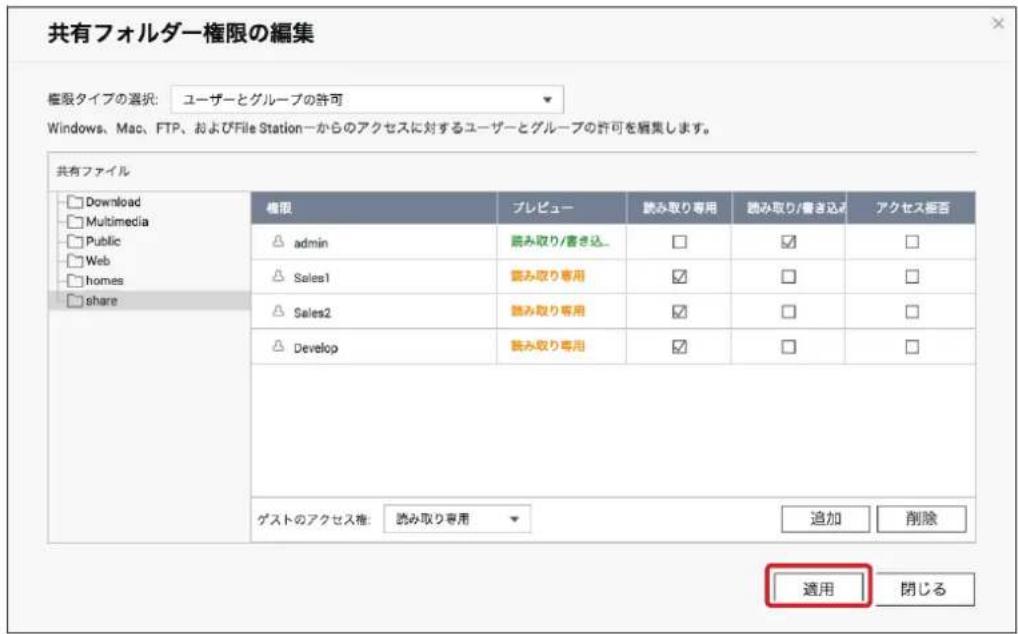The width and height of the screenshot is (1018, 634).
Task: Click the Sales2 user icon
Action: pyautogui.click(x=279, y=311)
